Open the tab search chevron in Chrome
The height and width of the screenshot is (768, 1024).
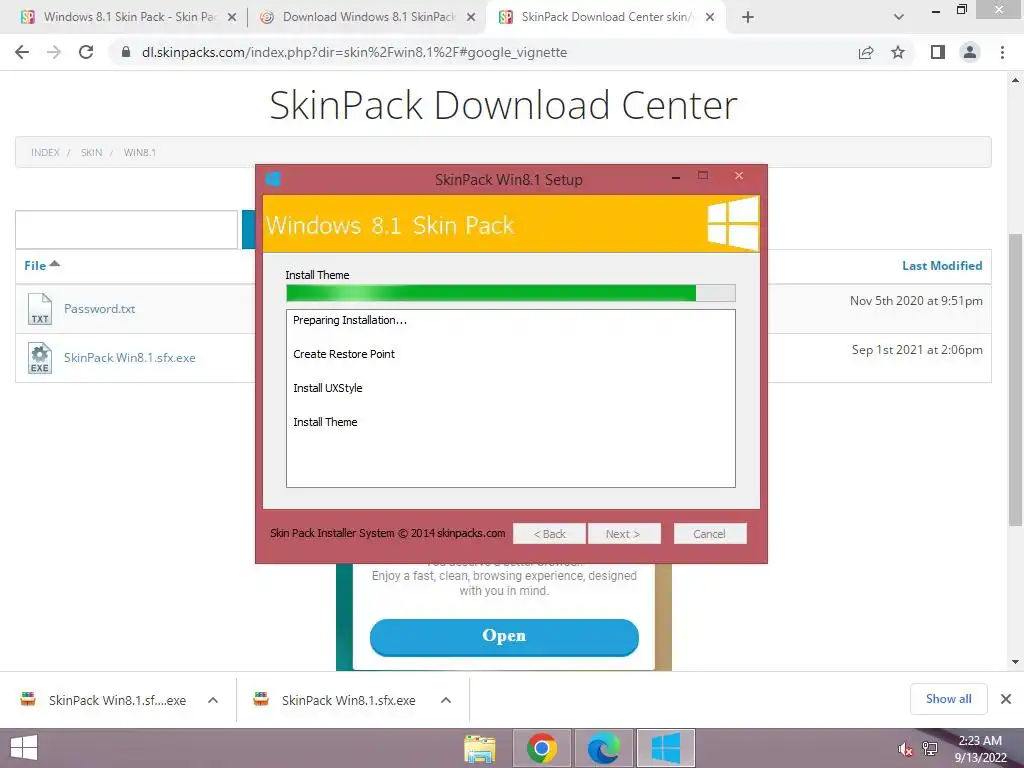click(x=899, y=17)
